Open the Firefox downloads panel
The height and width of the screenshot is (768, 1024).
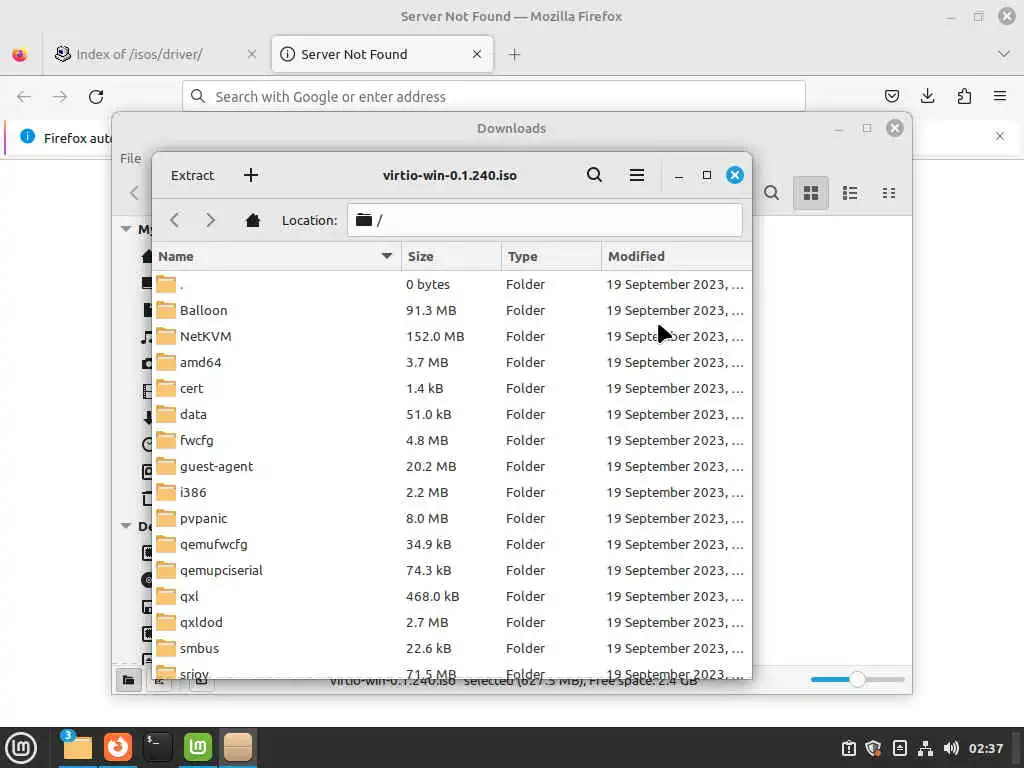(927, 97)
